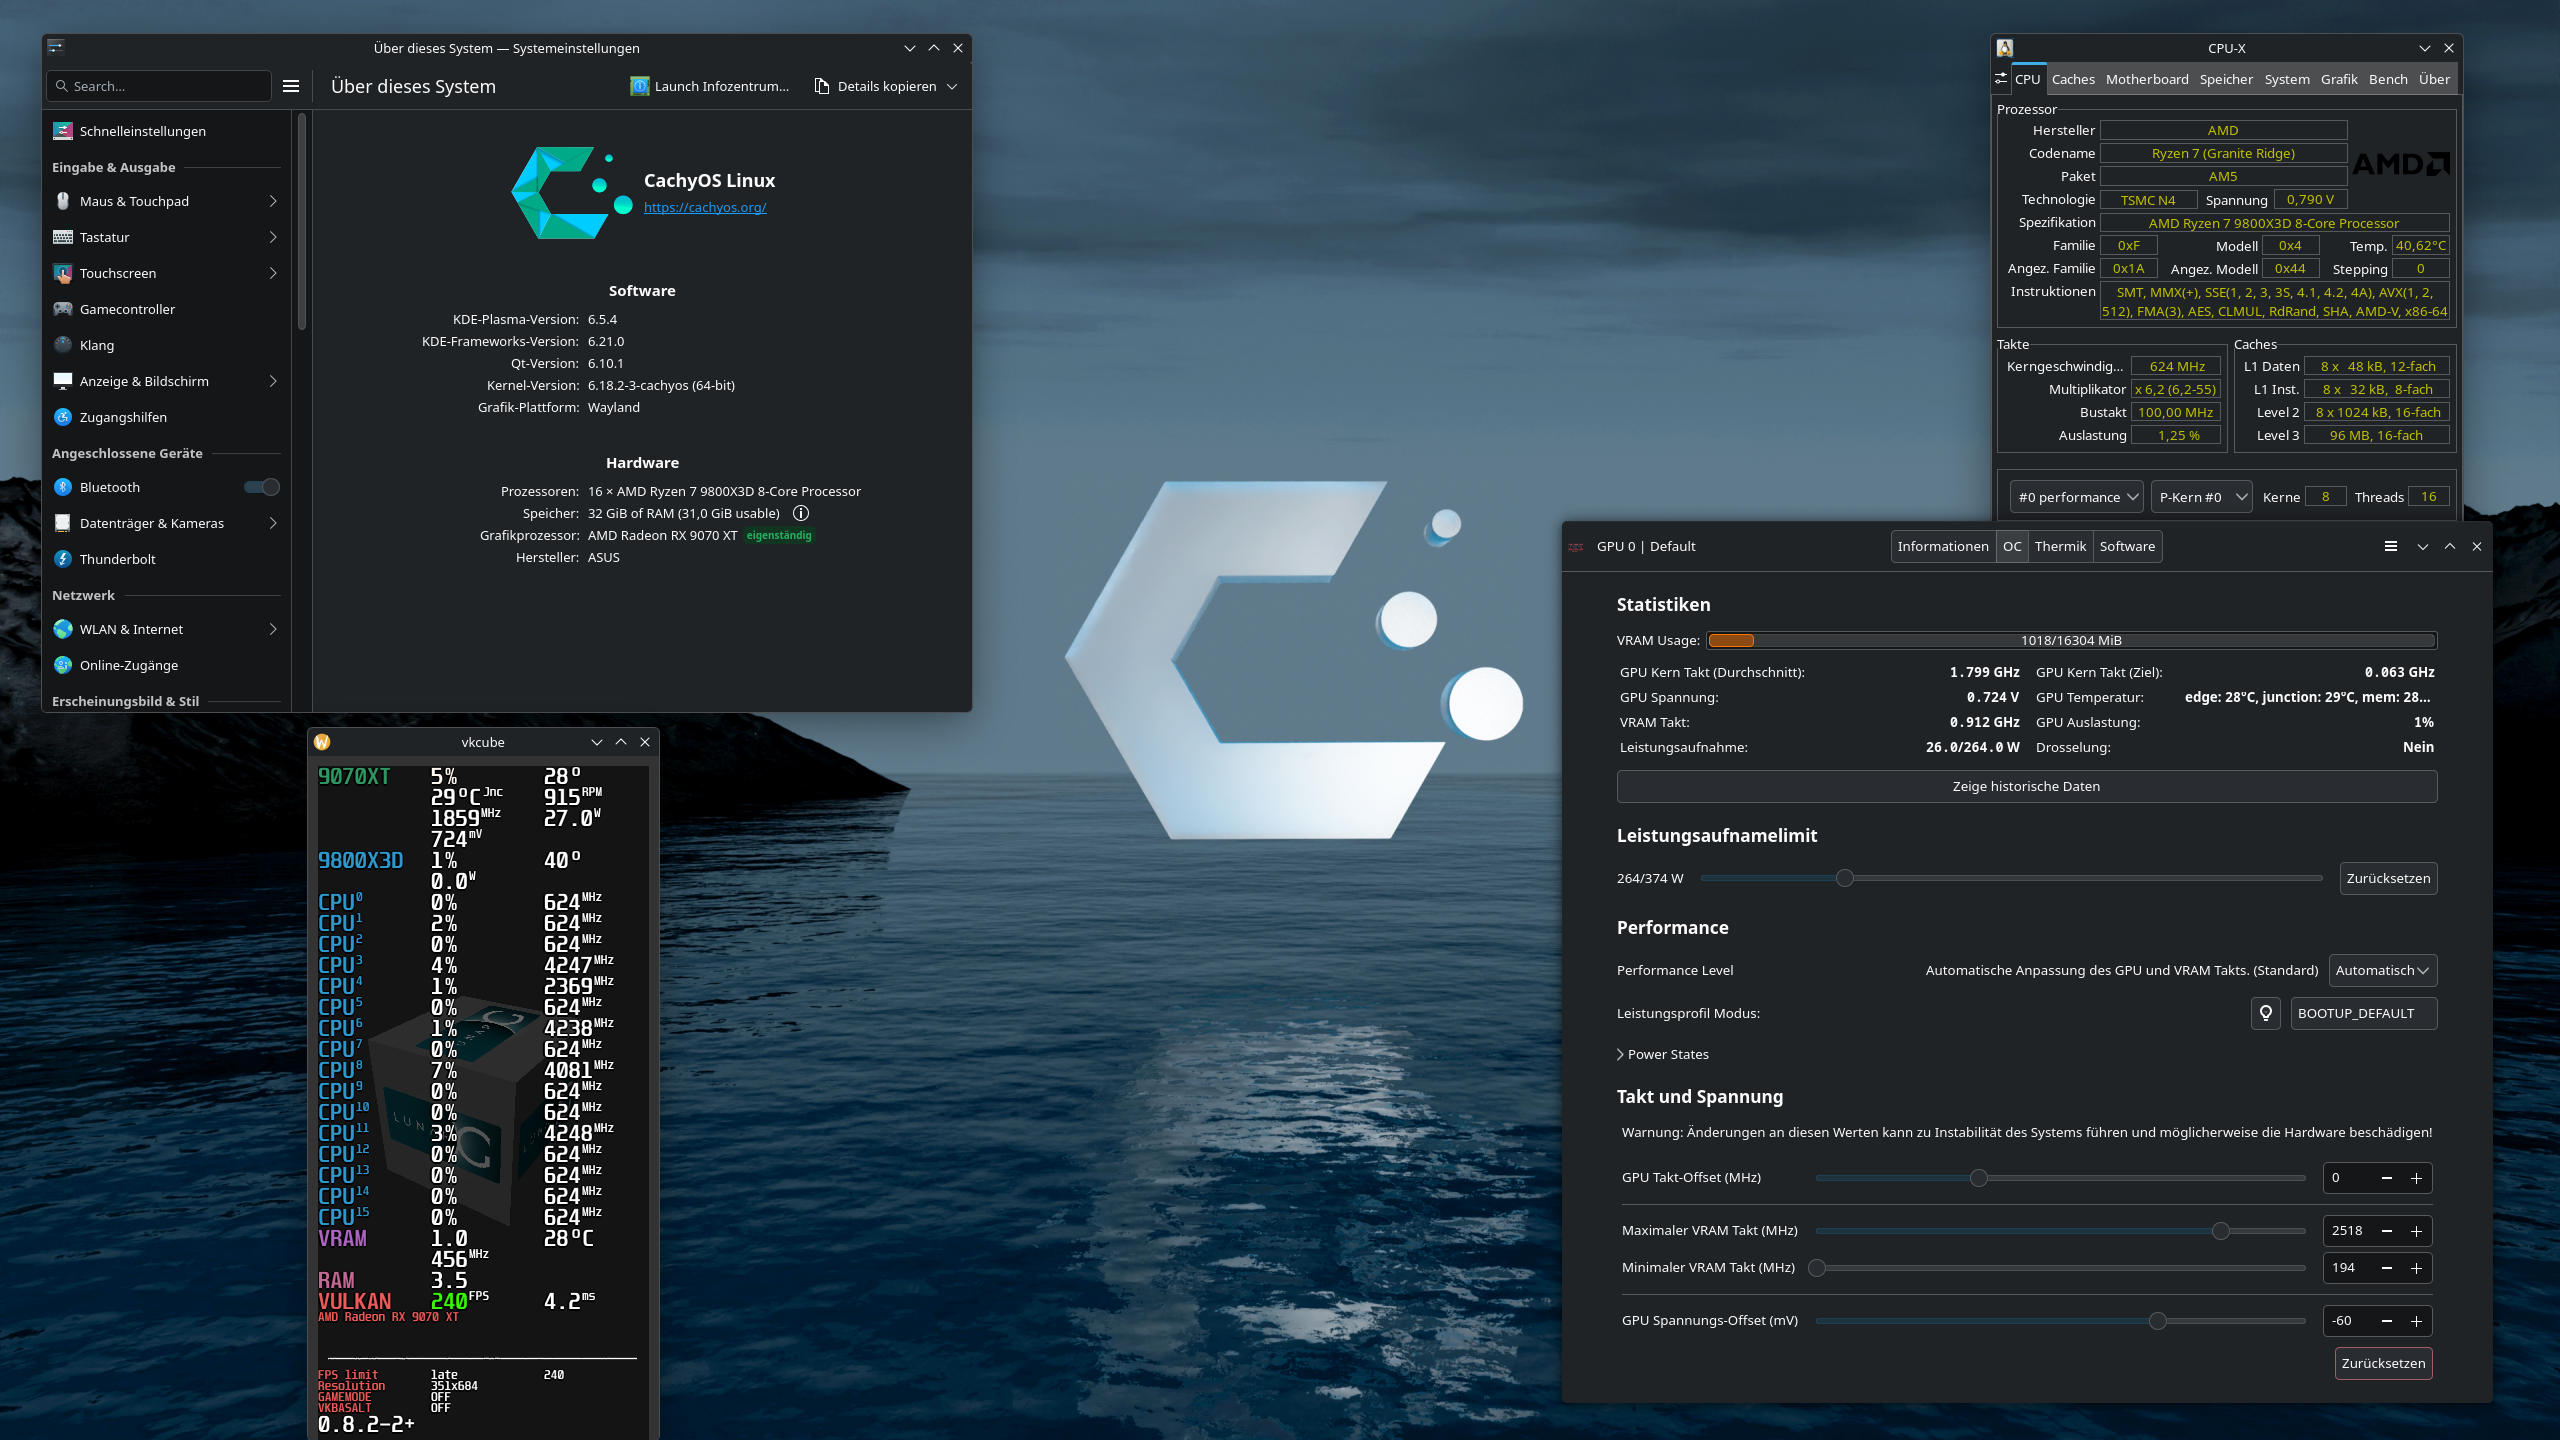
Task: Click the Leistungsaufnamelimit slider handle
Action: click(1845, 878)
